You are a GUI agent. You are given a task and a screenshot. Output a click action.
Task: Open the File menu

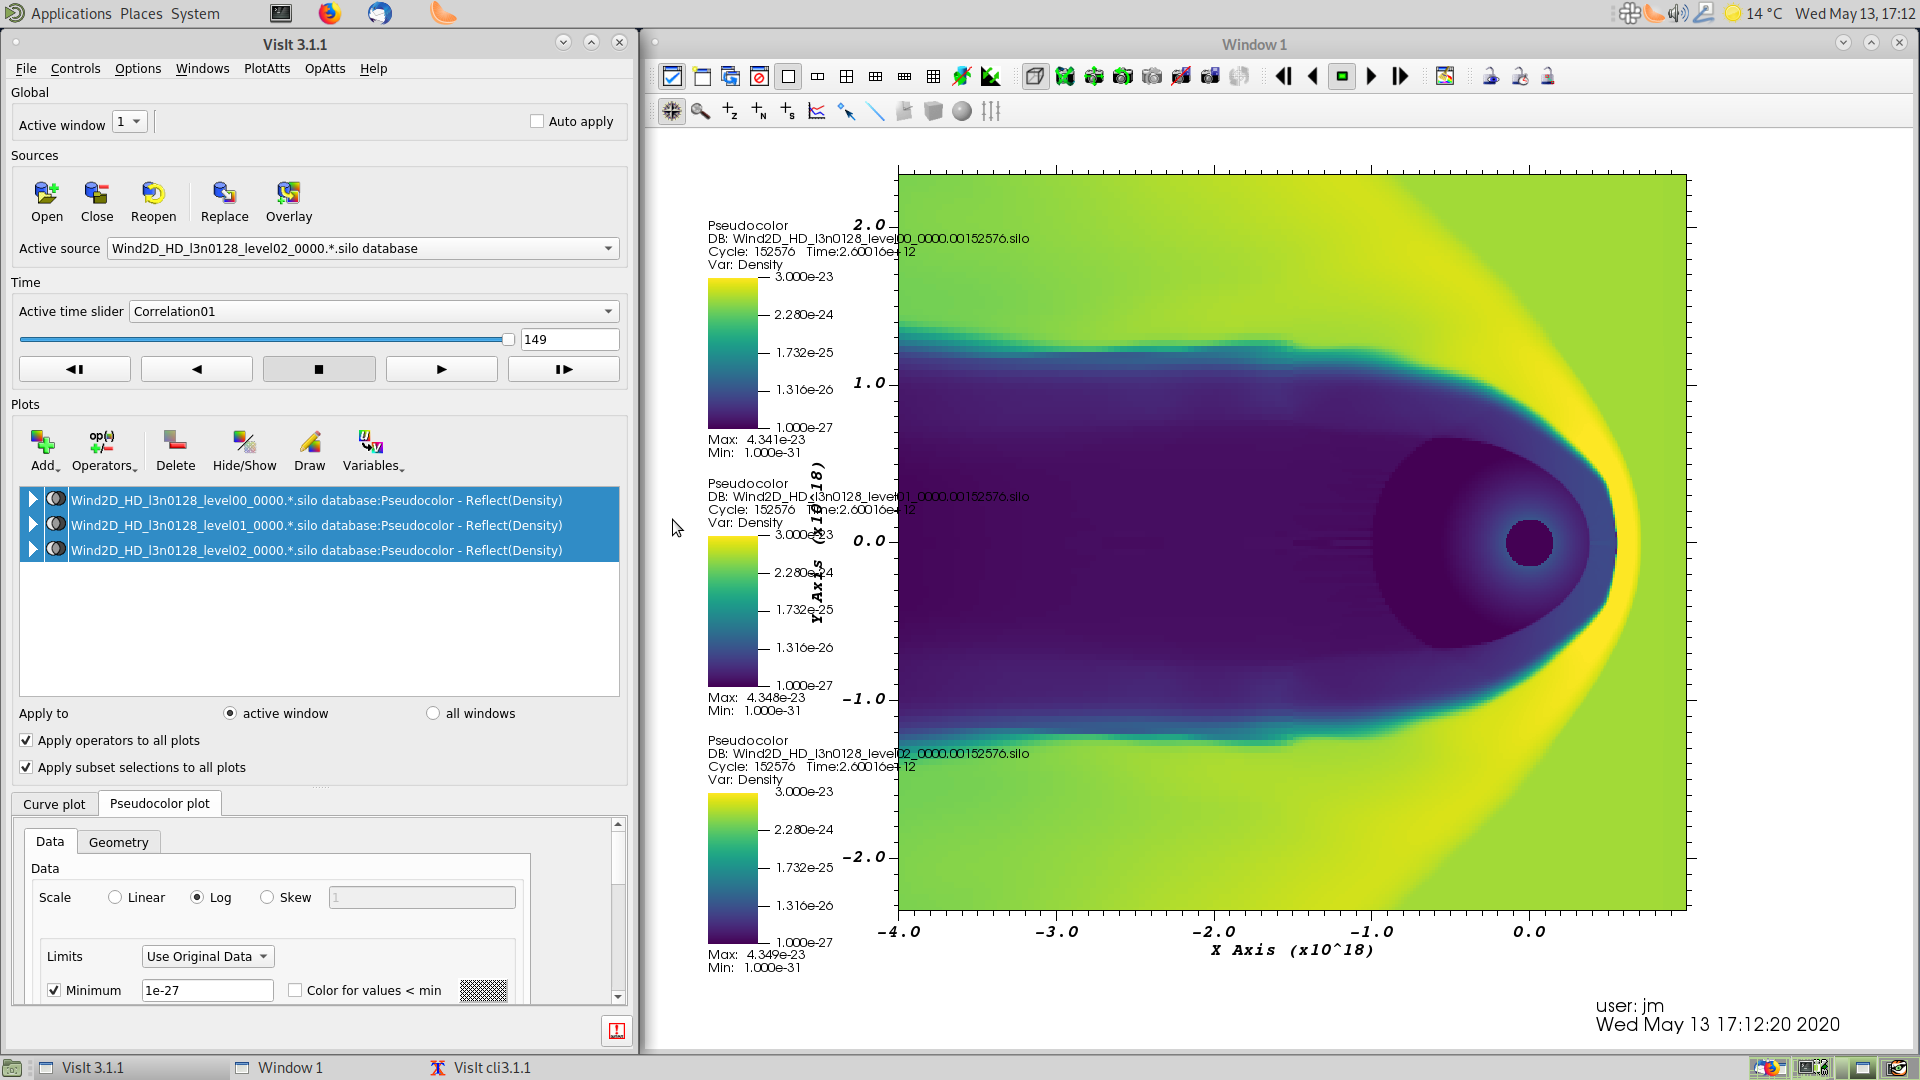pyautogui.click(x=26, y=68)
